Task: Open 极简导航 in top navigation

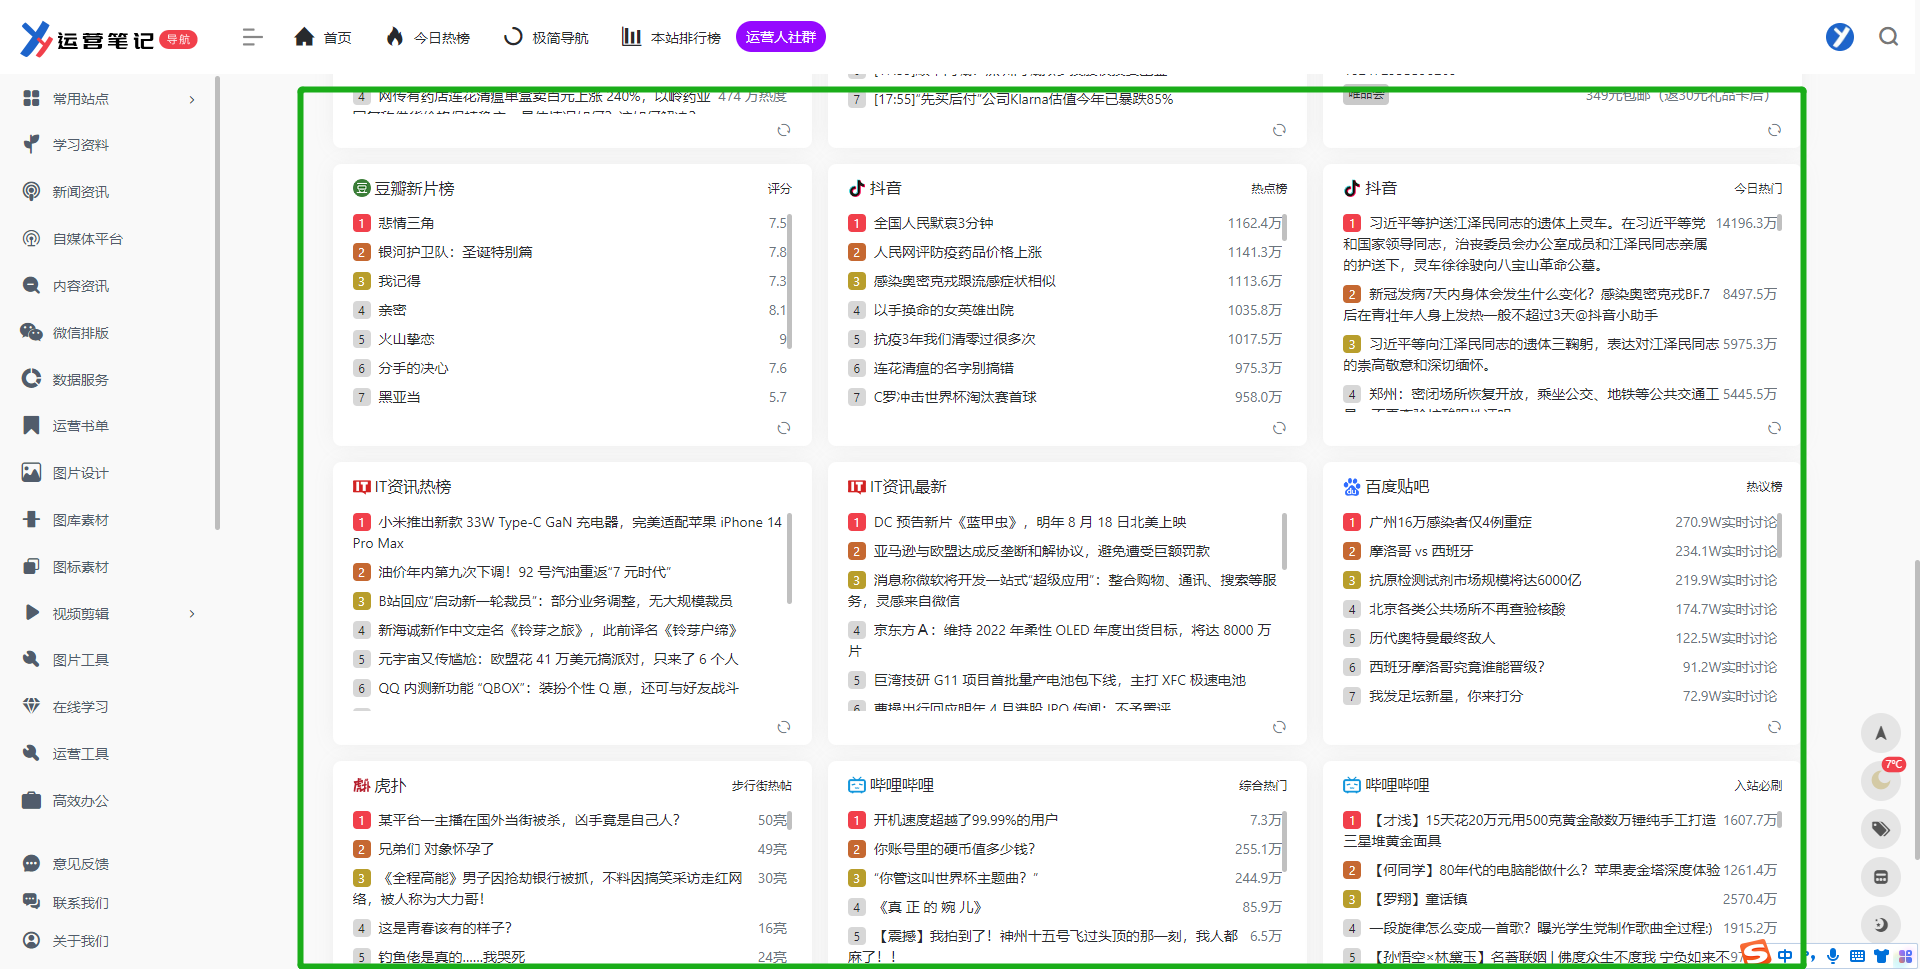Action: pos(546,38)
